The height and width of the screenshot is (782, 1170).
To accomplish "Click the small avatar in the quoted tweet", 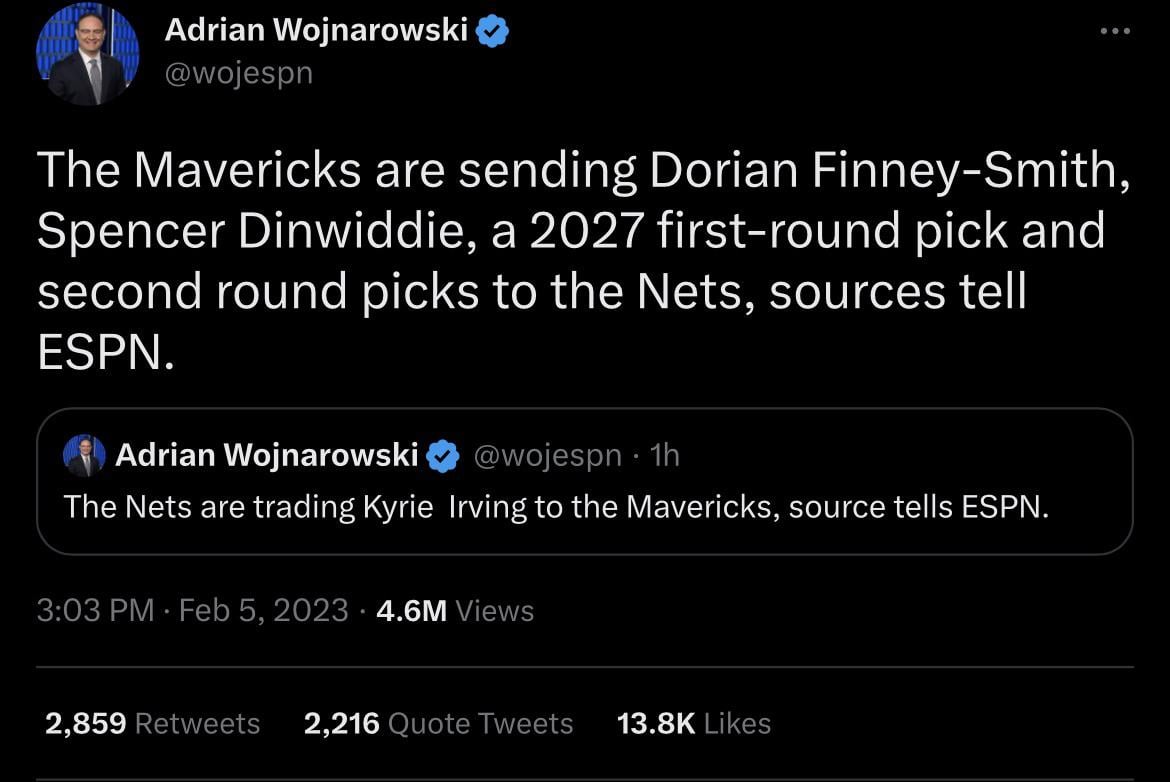I will [84, 456].
